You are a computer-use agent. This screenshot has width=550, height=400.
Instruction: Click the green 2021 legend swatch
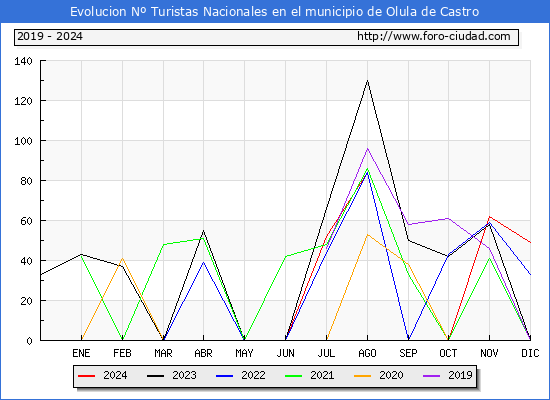(294, 376)
